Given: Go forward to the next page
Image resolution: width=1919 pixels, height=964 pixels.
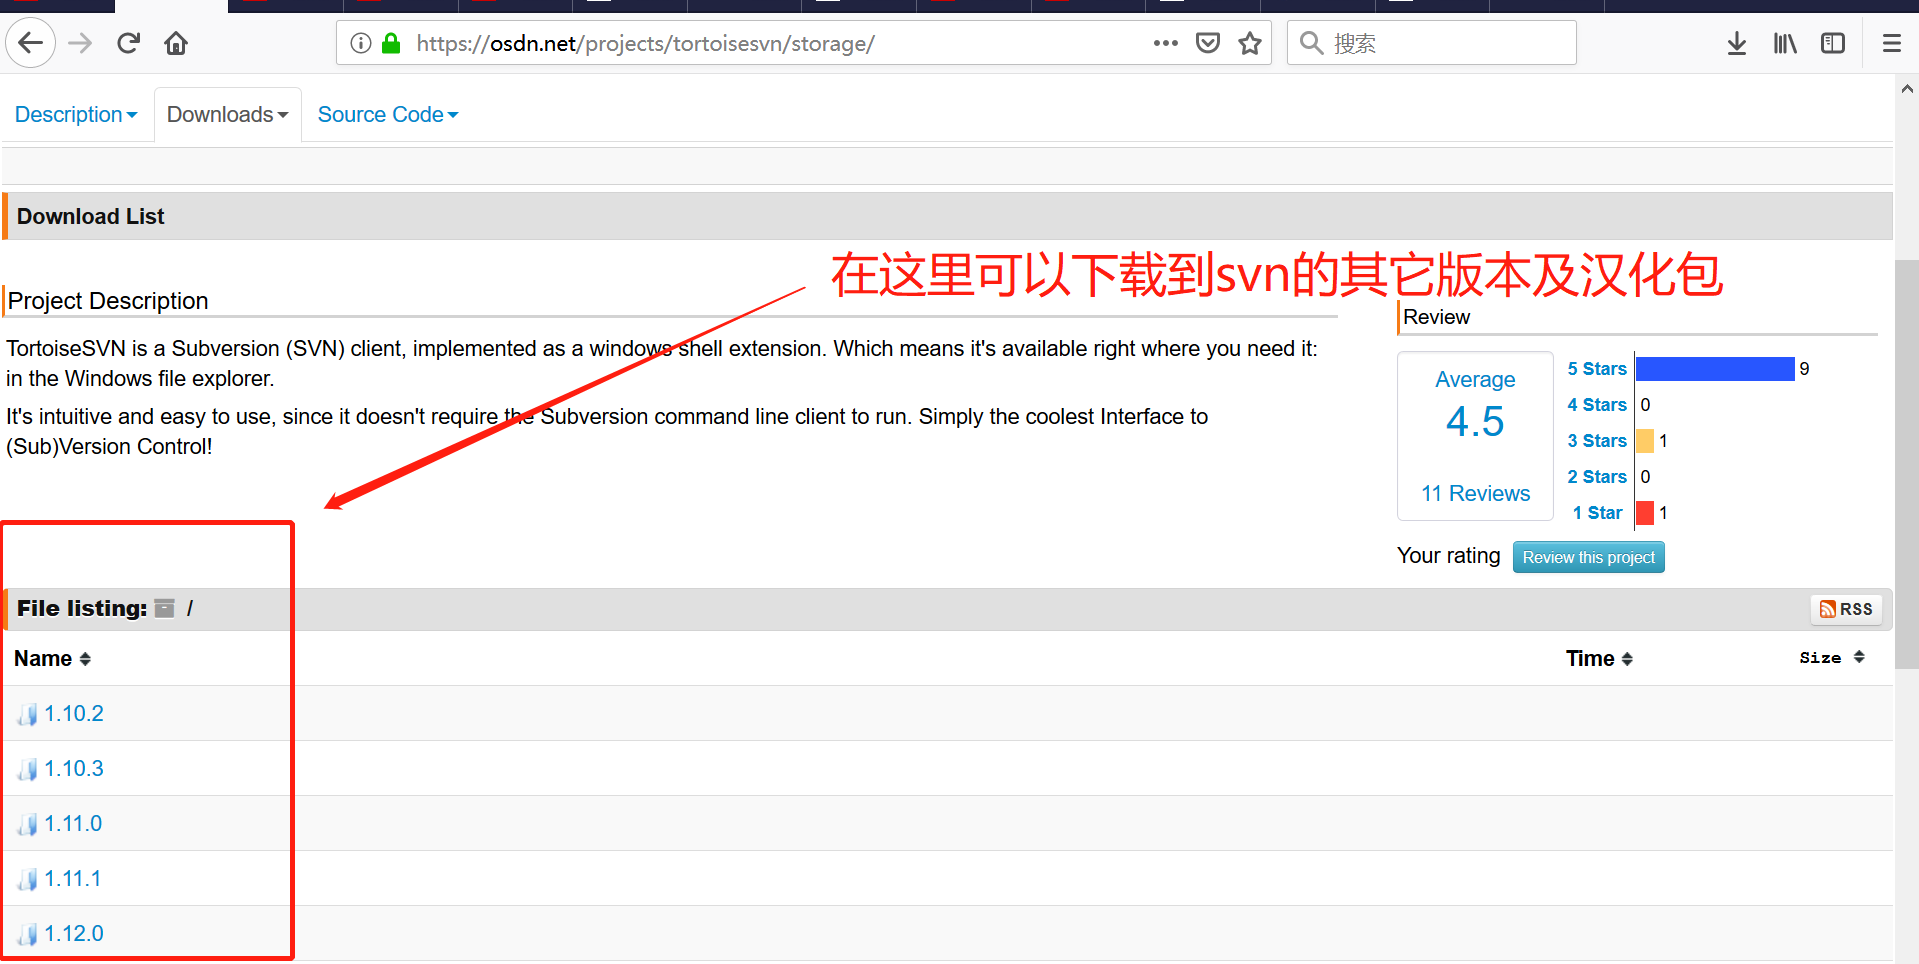Looking at the screenshot, I should [80, 43].
